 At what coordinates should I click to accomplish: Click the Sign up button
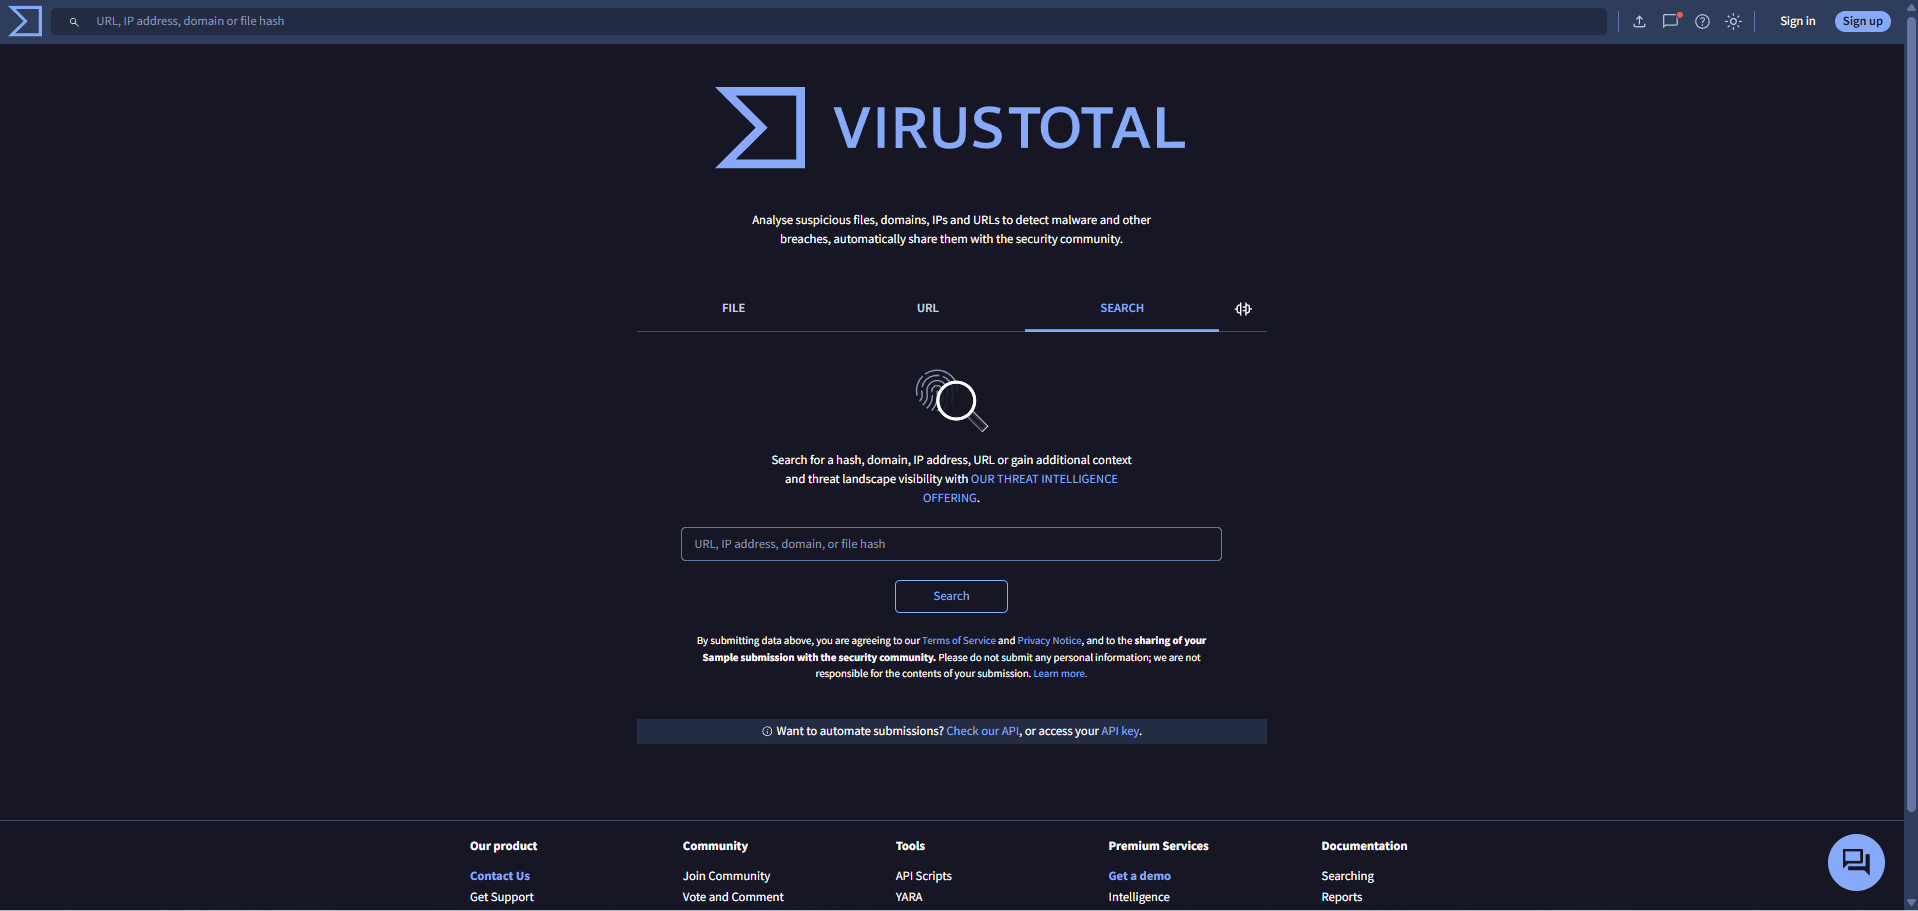(1863, 21)
